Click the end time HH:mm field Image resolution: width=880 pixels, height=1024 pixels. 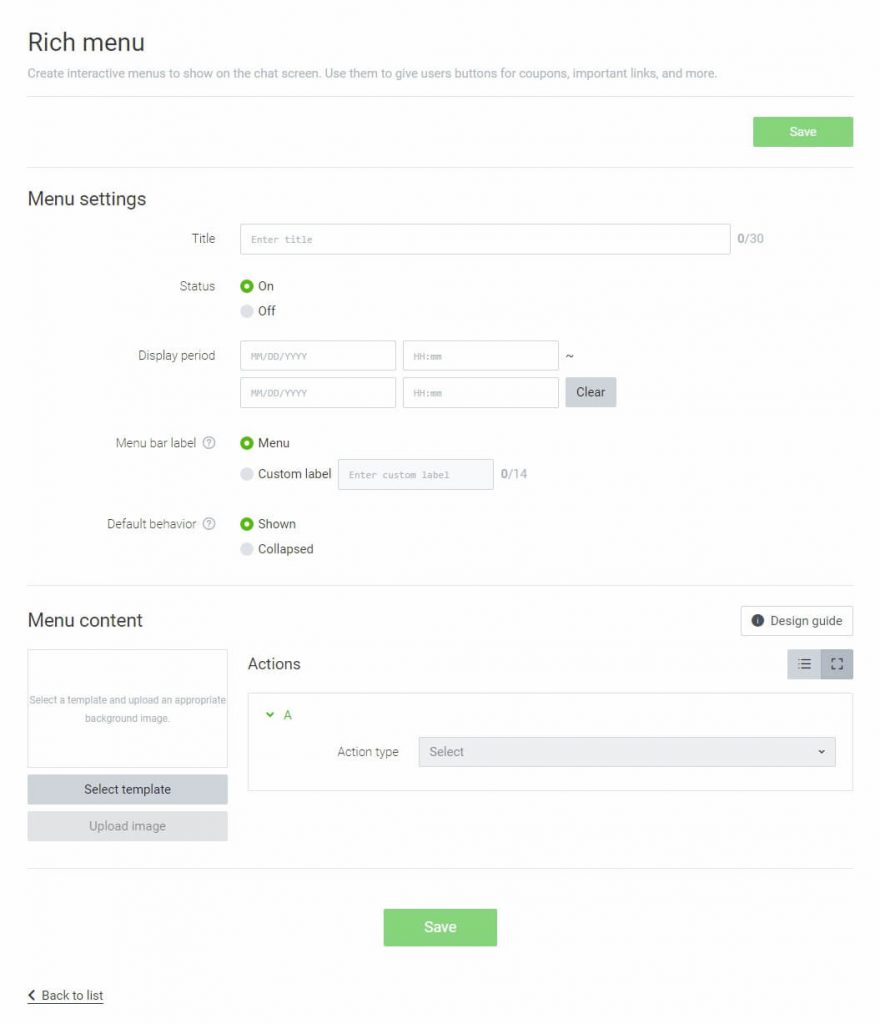pyautogui.click(x=480, y=392)
